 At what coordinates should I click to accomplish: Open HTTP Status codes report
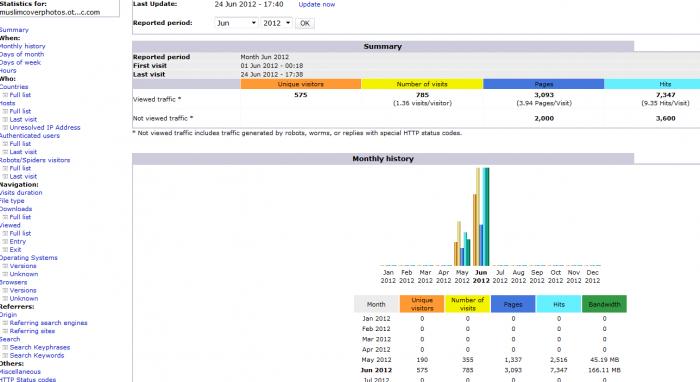click(x=28, y=379)
